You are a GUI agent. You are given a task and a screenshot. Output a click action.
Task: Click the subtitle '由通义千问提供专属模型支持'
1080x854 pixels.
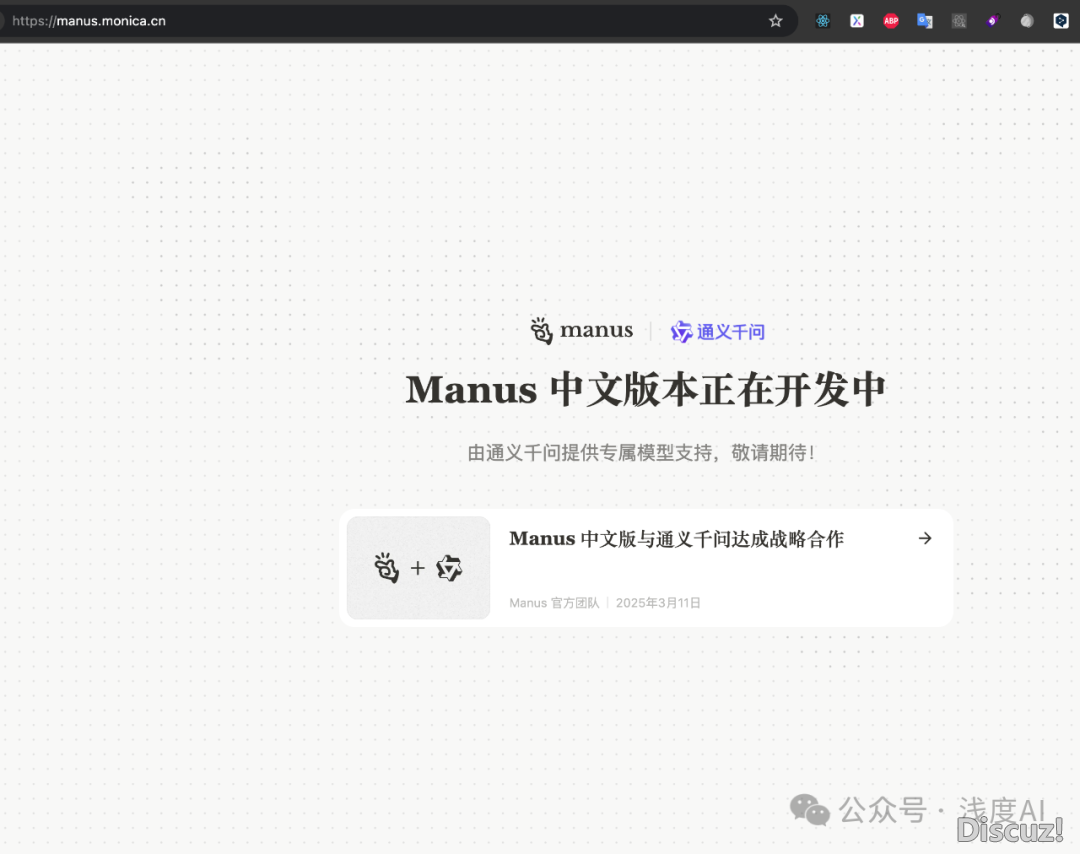coord(641,453)
